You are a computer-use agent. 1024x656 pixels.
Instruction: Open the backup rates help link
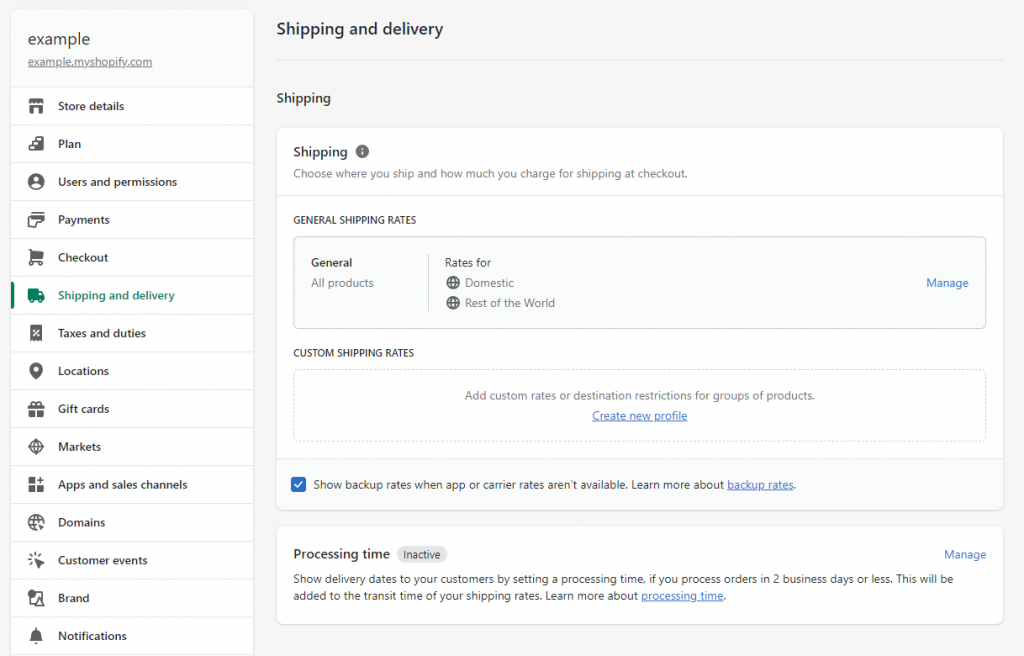tap(760, 485)
